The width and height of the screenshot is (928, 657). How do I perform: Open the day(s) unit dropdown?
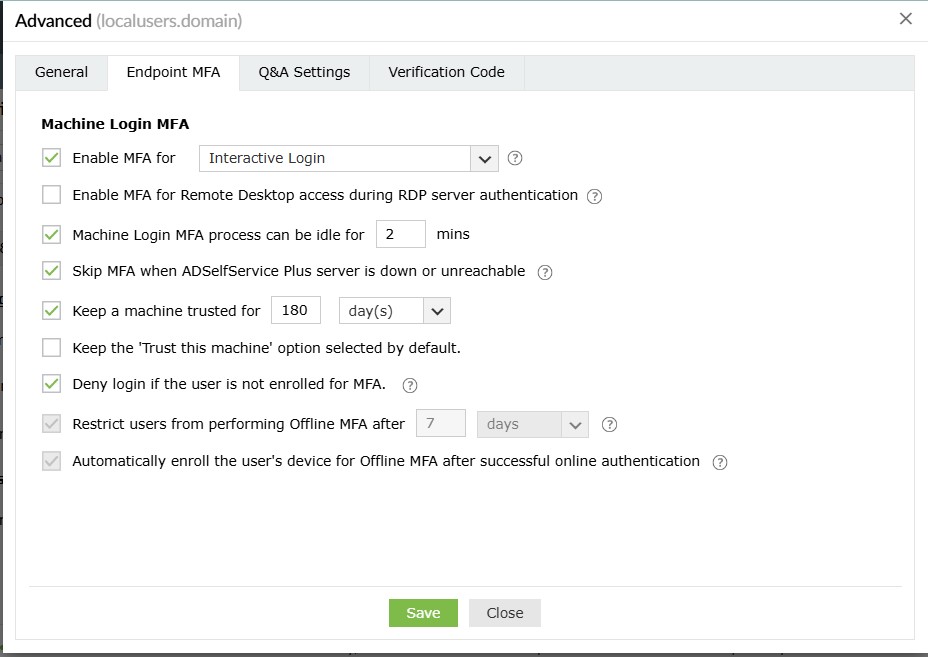[434, 310]
